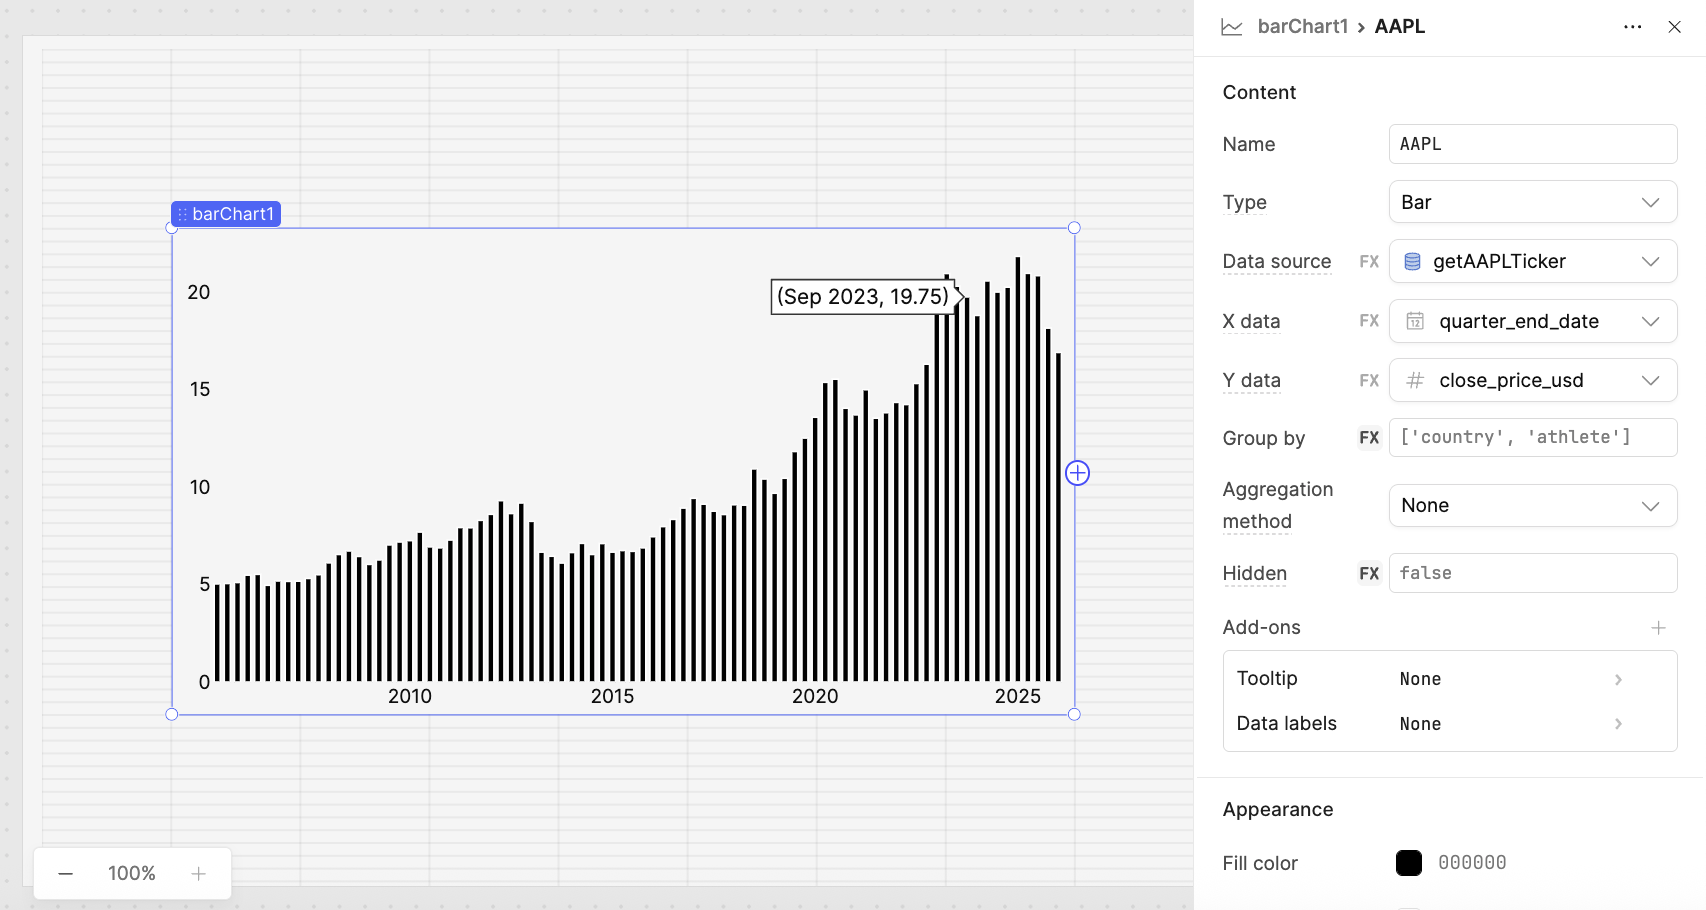Click the FX icon next to Hidden

point(1368,573)
